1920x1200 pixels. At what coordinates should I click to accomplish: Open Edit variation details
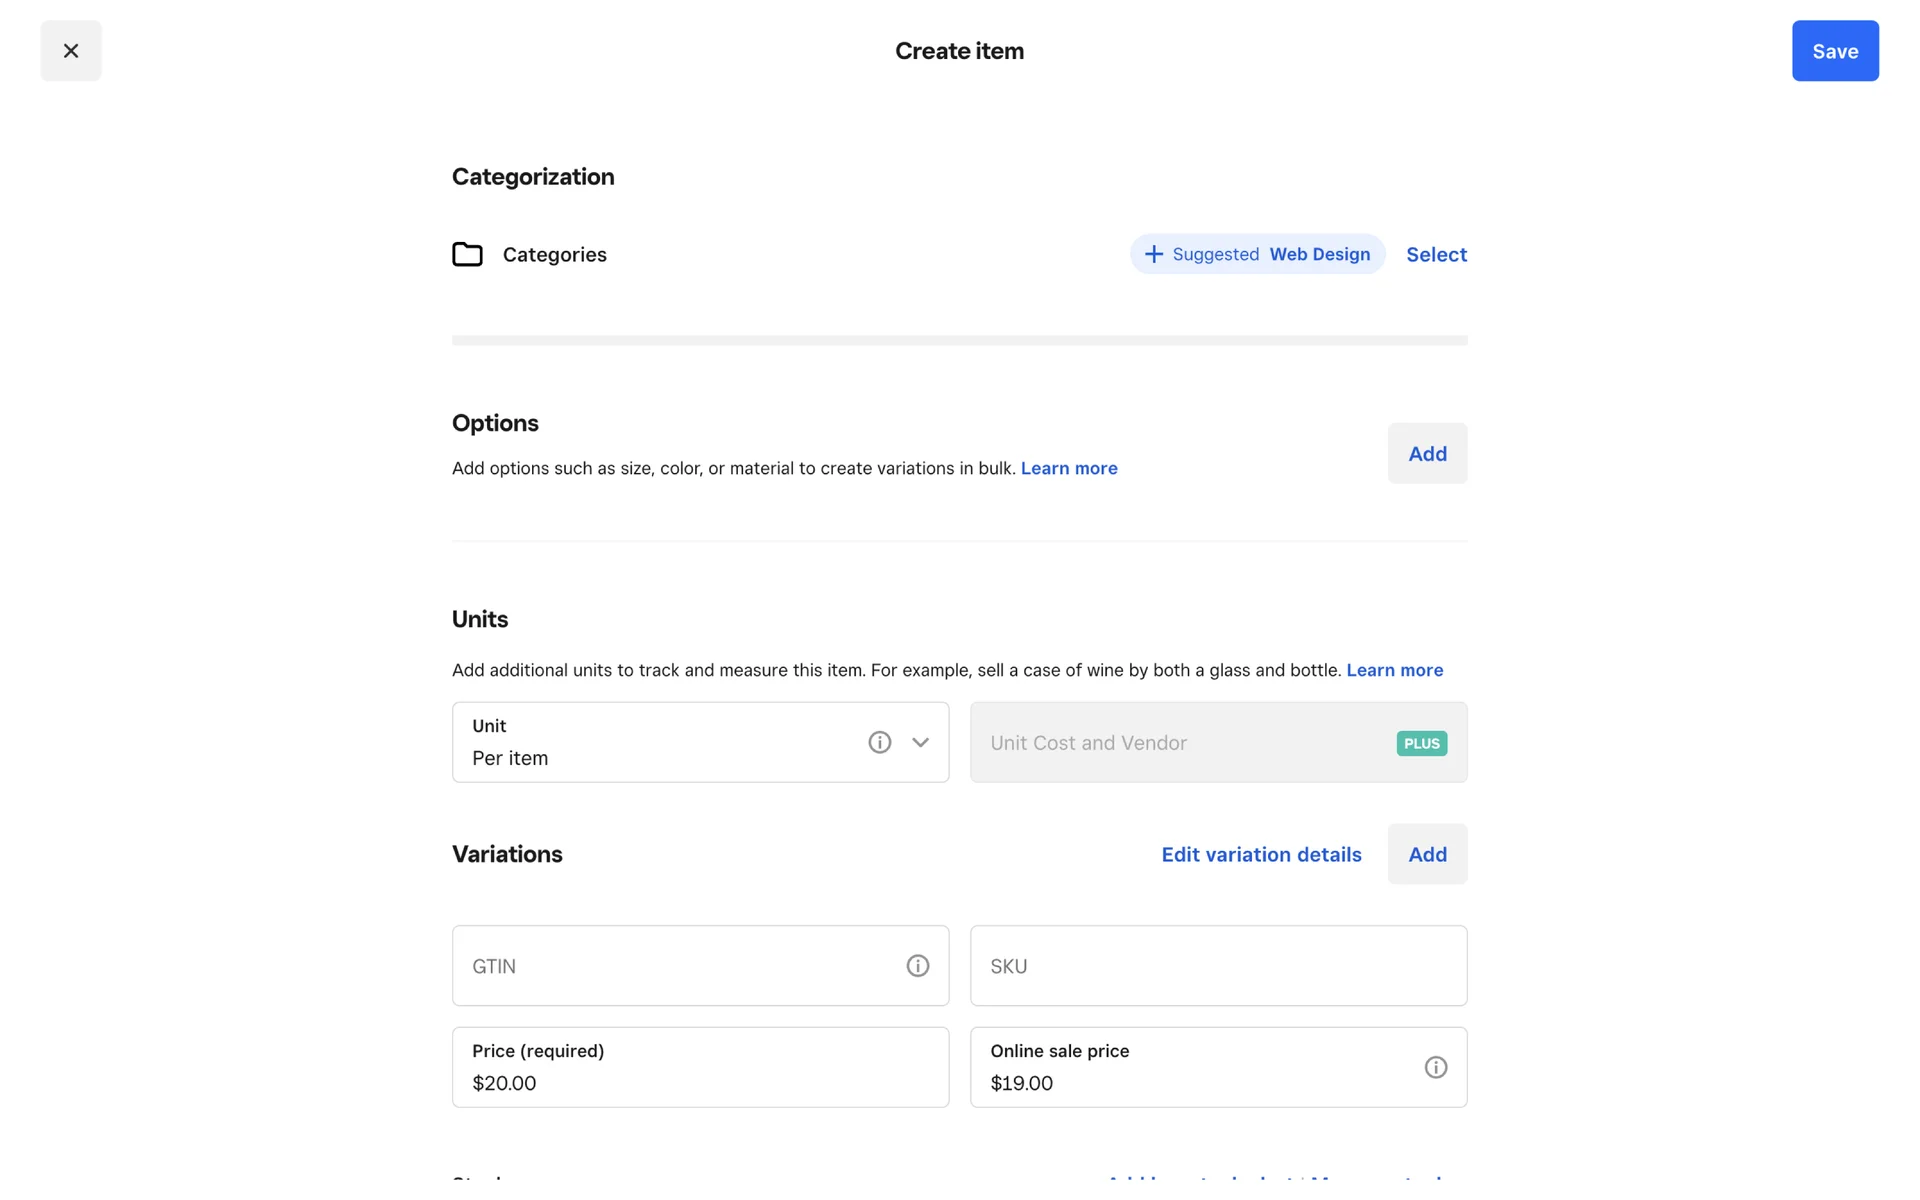tap(1261, 854)
